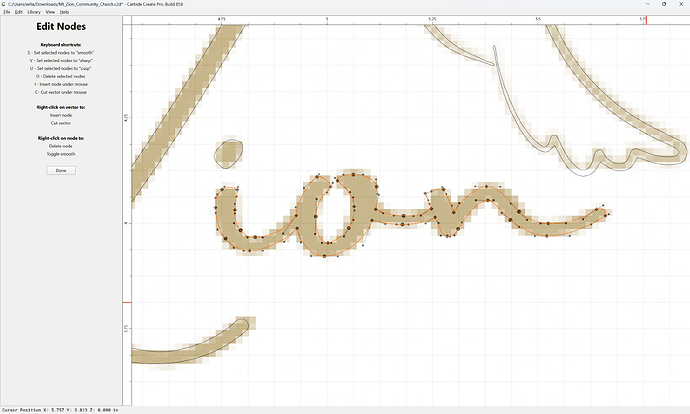Click the "Right-click on node to:" heading

pyautogui.click(x=61, y=138)
